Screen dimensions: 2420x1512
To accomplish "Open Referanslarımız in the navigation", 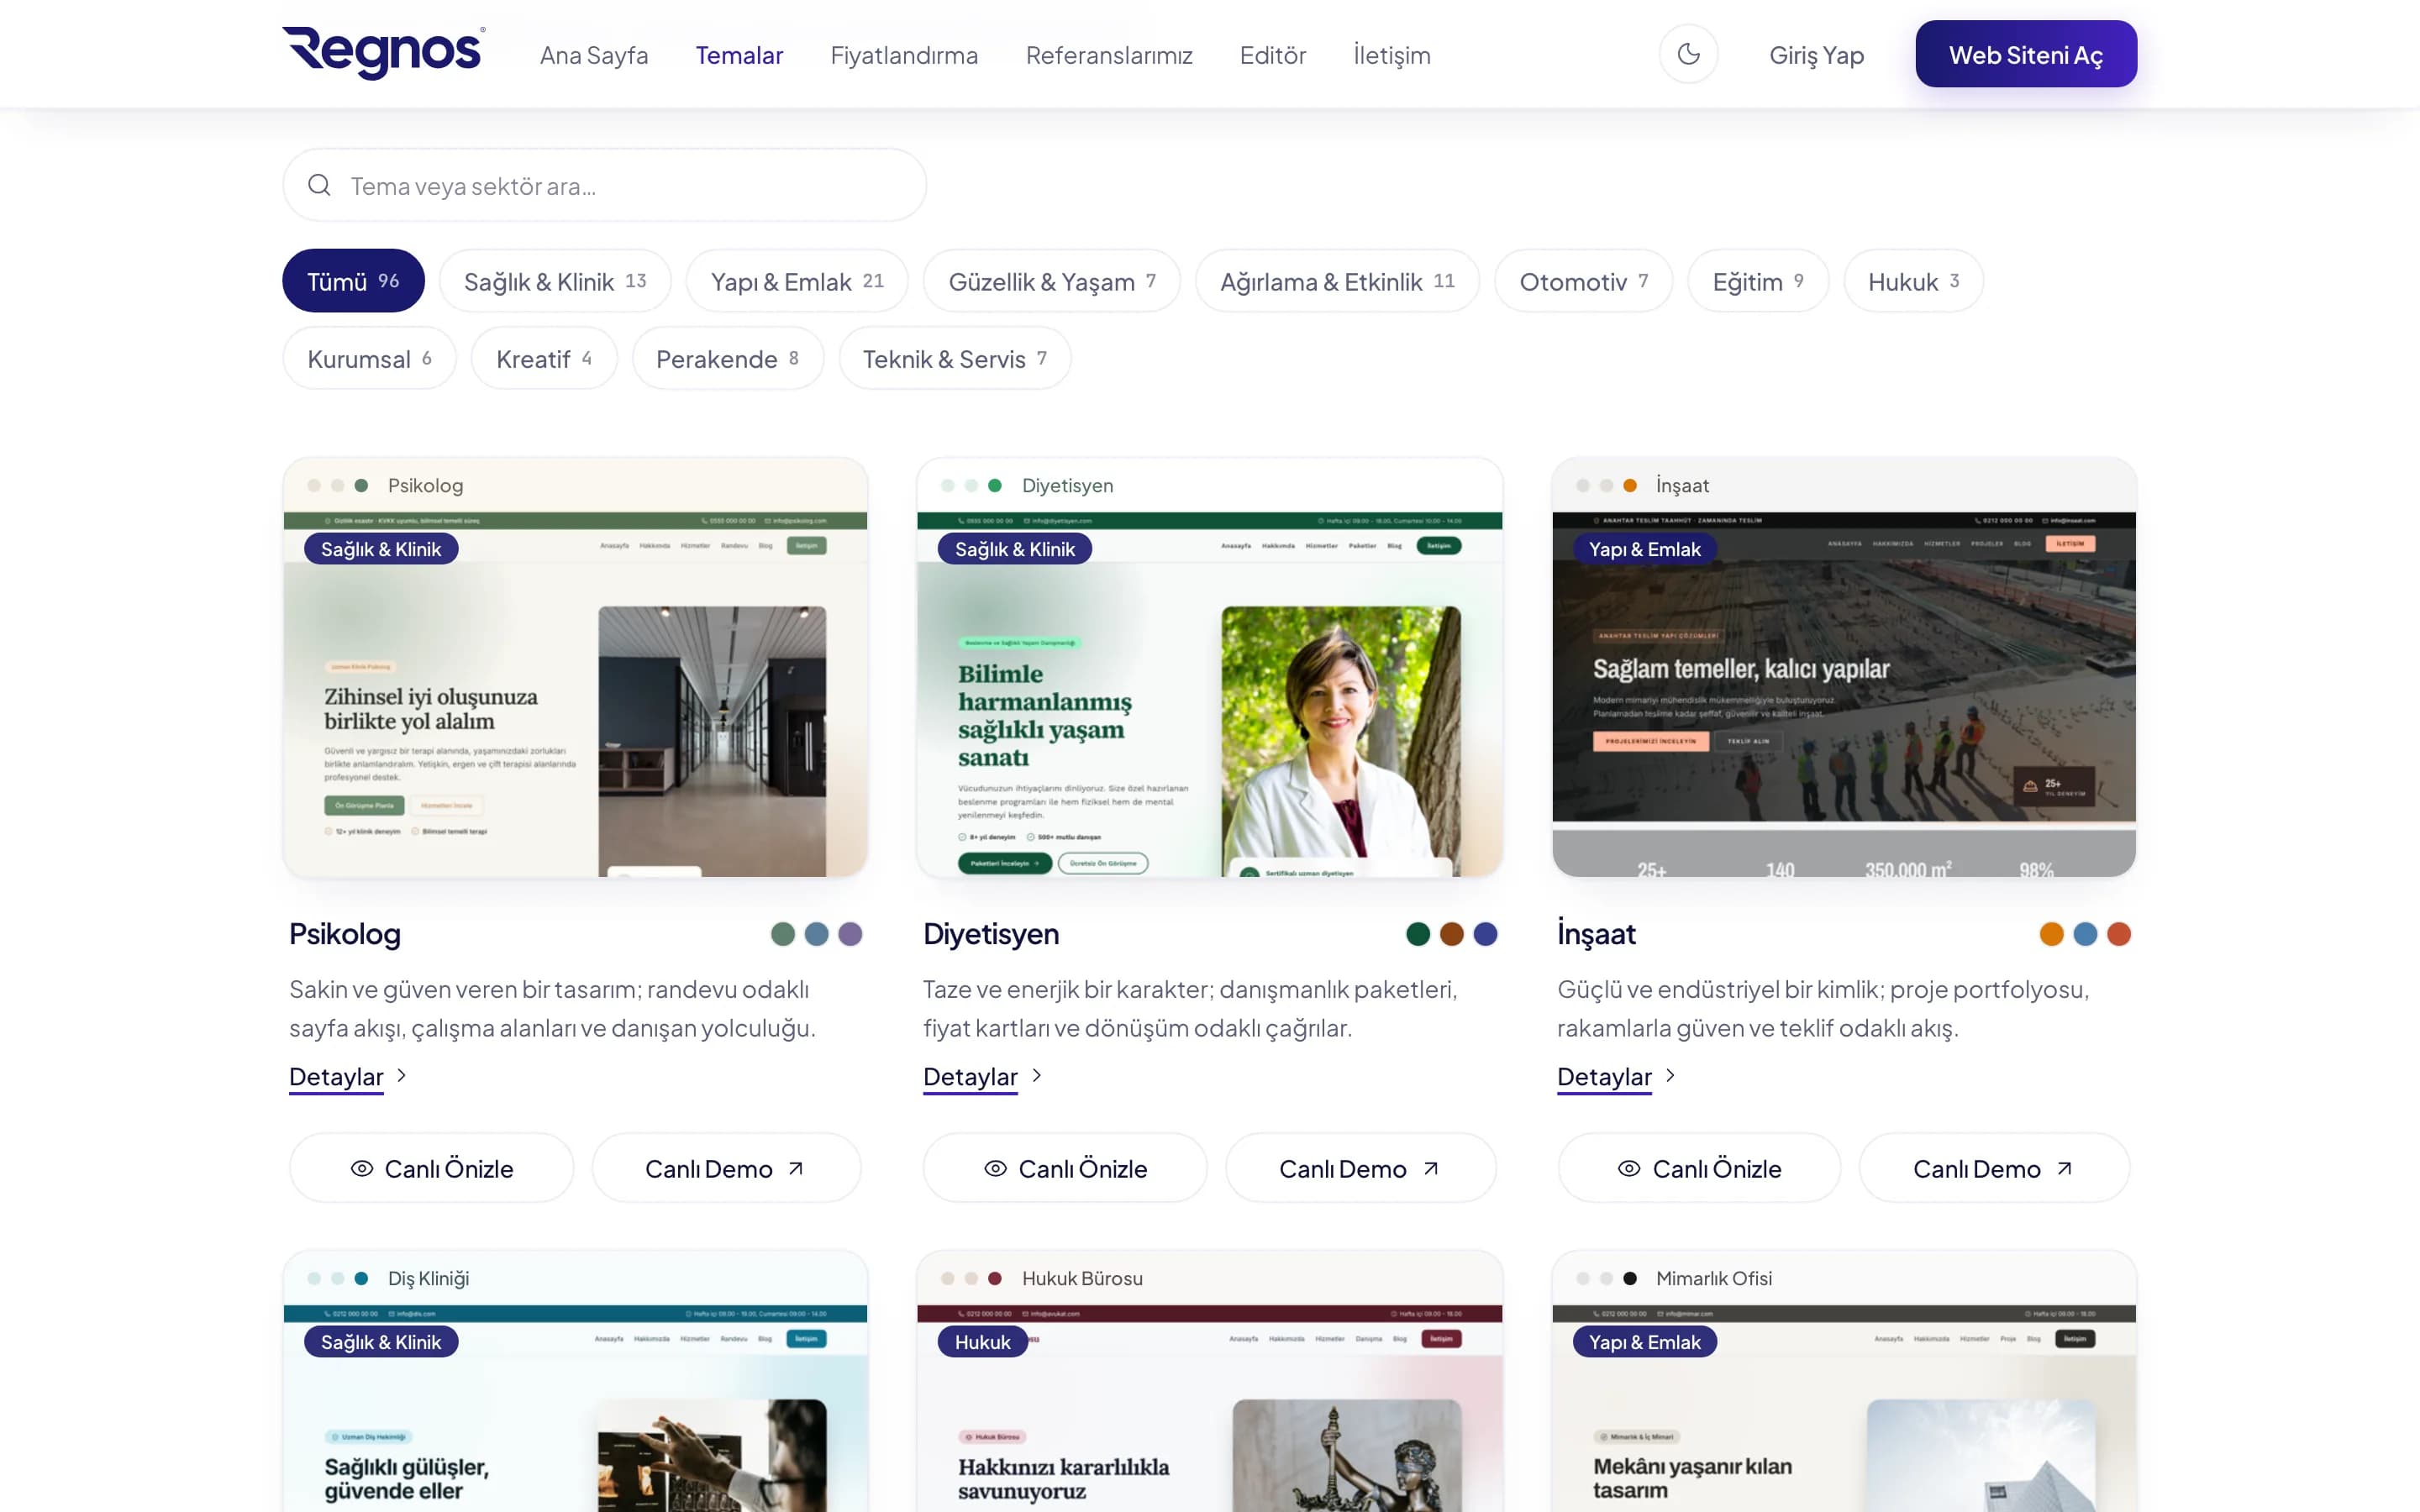I will tap(1109, 55).
